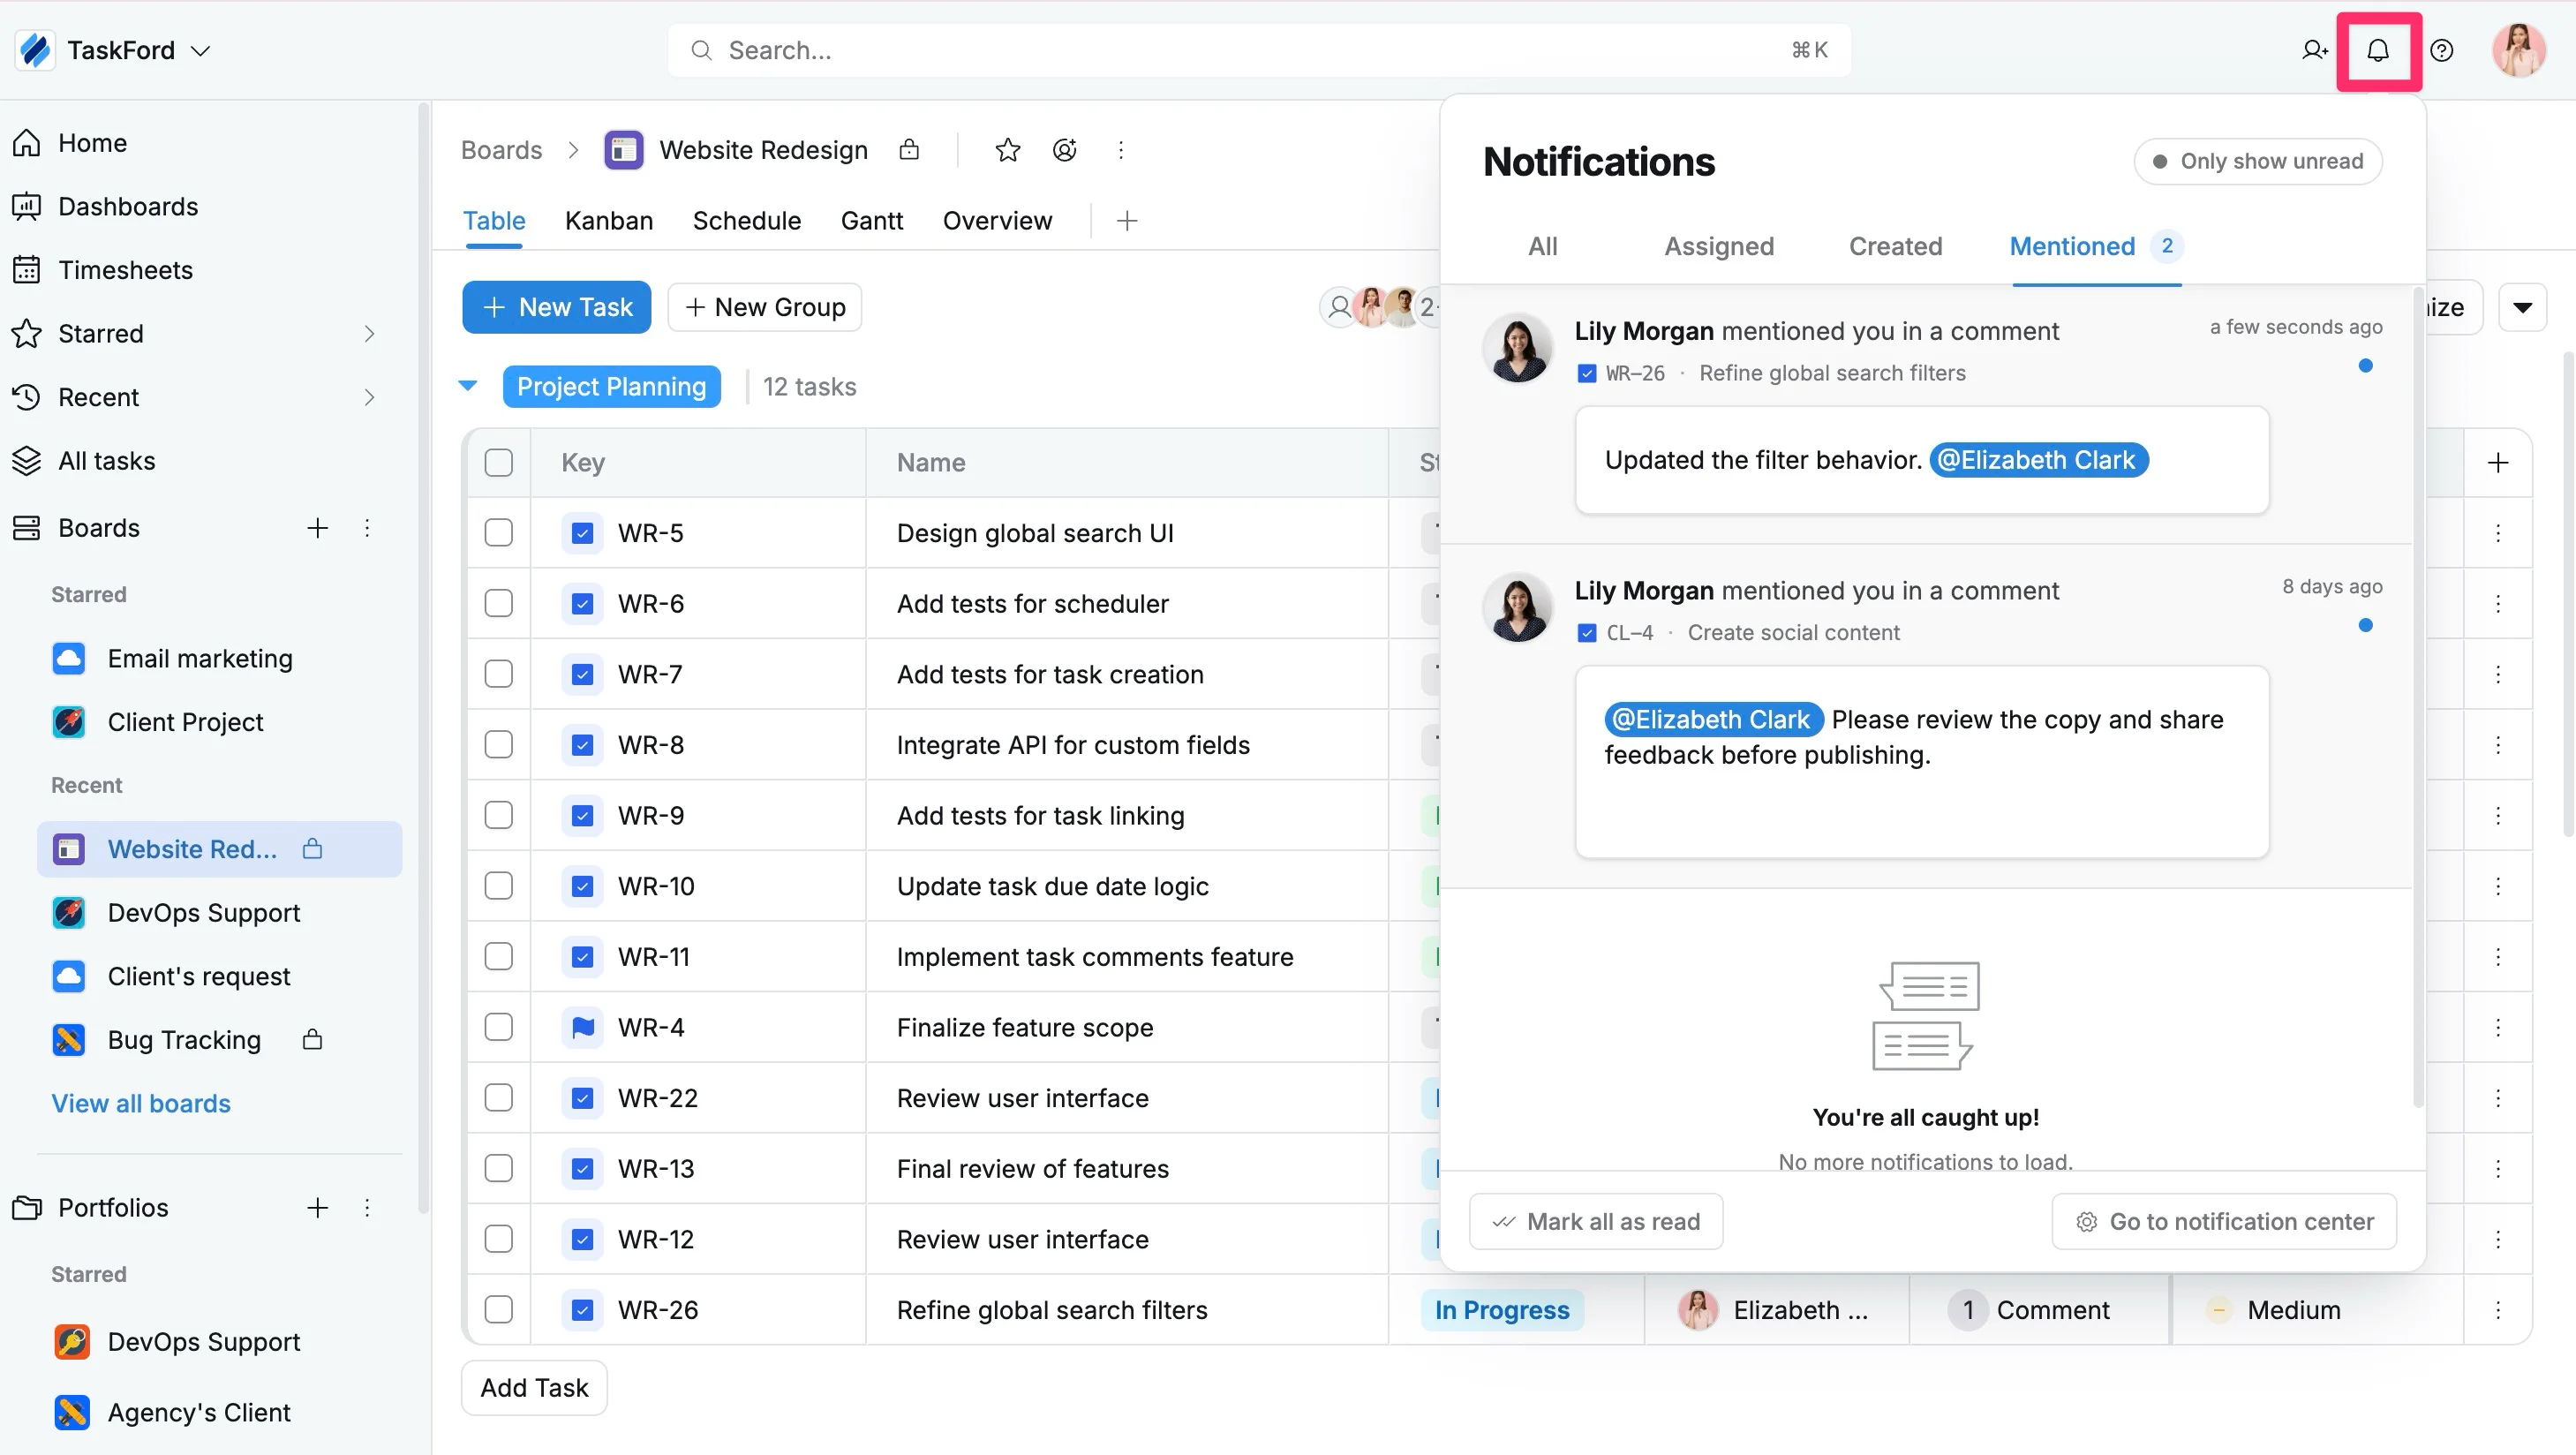Add a new view with the plus icon
This screenshot has width=2576, height=1455.
click(1127, 221)
